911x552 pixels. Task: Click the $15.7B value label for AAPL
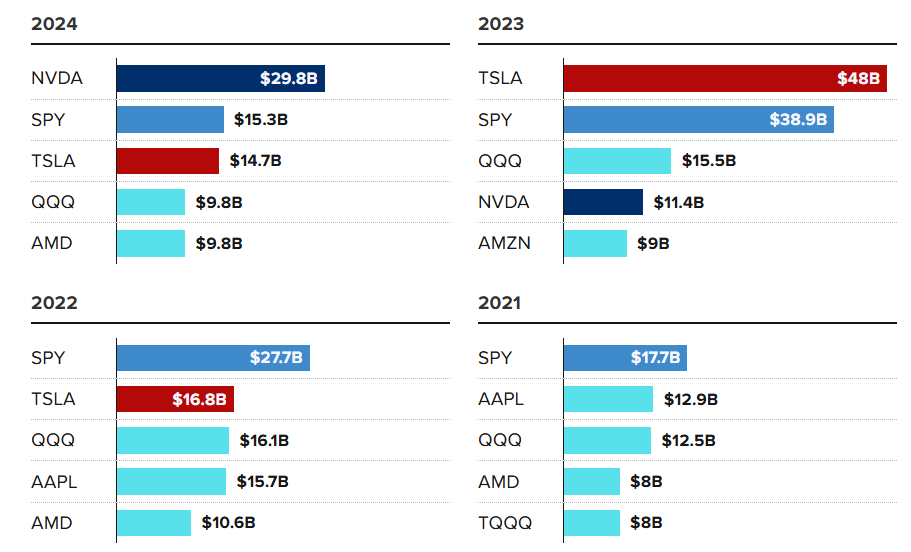(263, 482)
